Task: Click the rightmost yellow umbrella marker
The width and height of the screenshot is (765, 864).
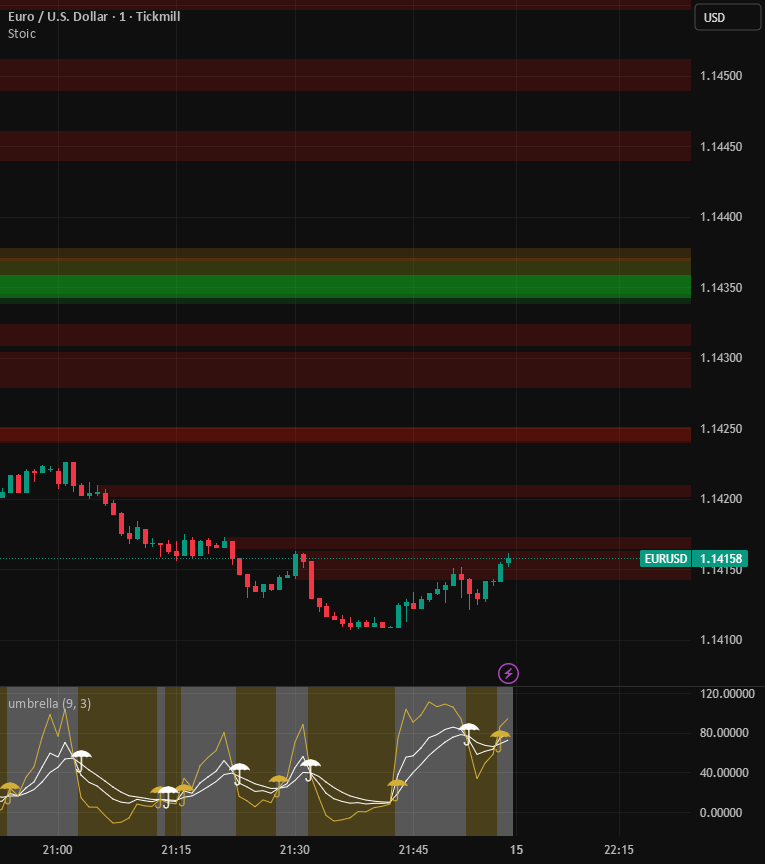Action: pyautogui.click(x=500, y=740)
